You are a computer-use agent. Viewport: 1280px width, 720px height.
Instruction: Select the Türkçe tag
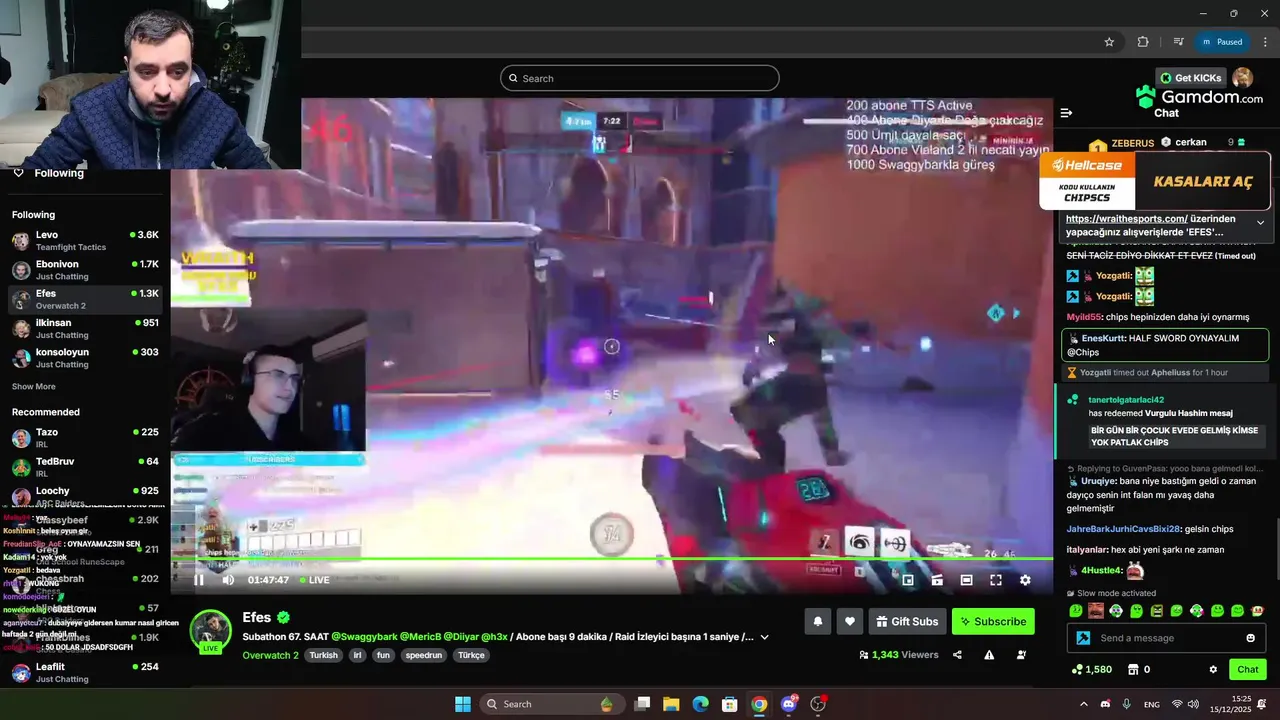[471, 656]
